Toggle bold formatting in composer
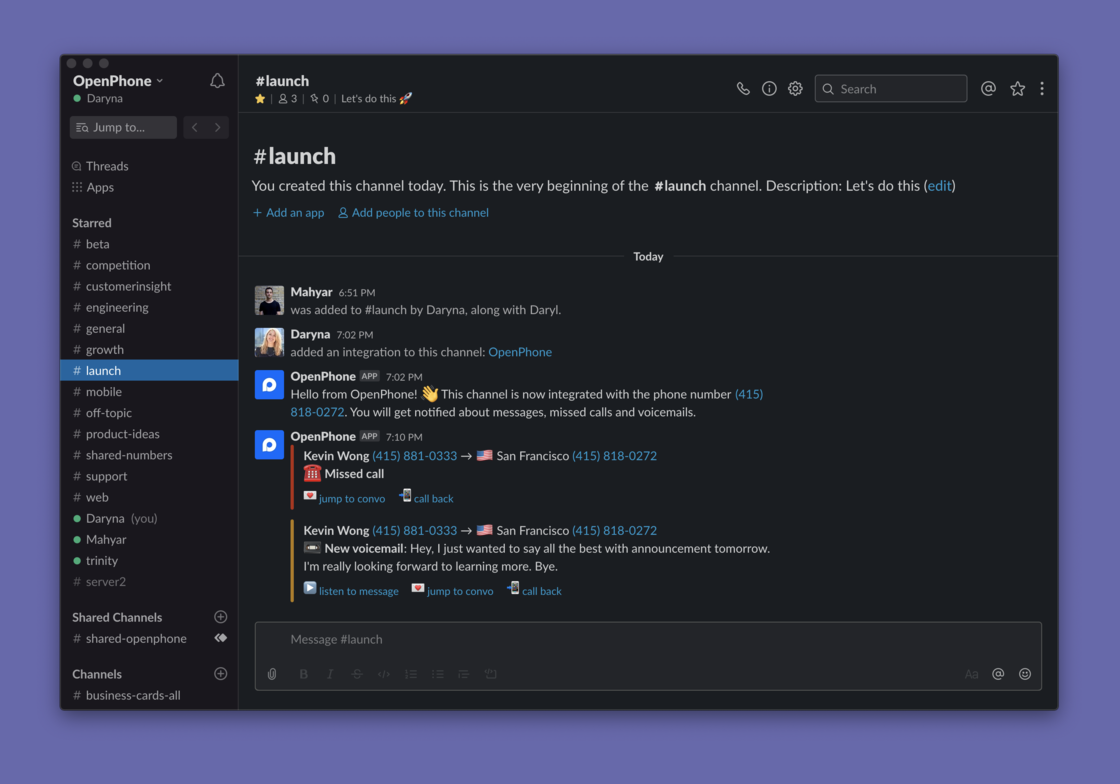Image resolution: width=1120 pixels, height=784 pixels. tap(304, 674)
